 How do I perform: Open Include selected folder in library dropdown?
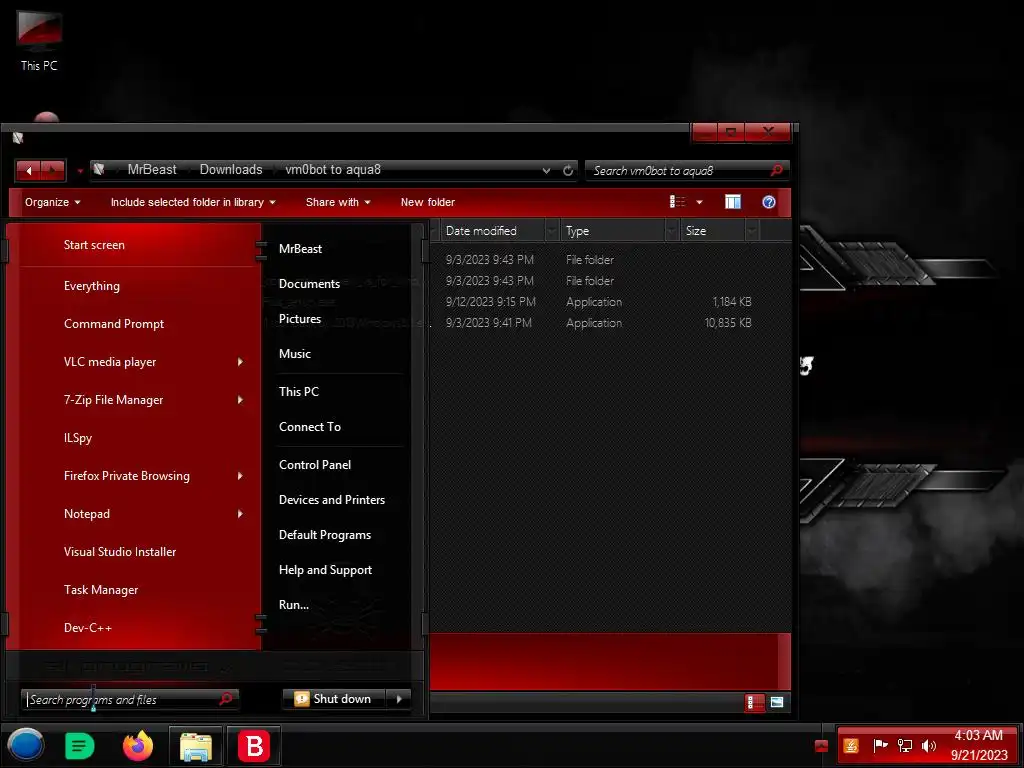pyautogui.click(x=193, y=202)
